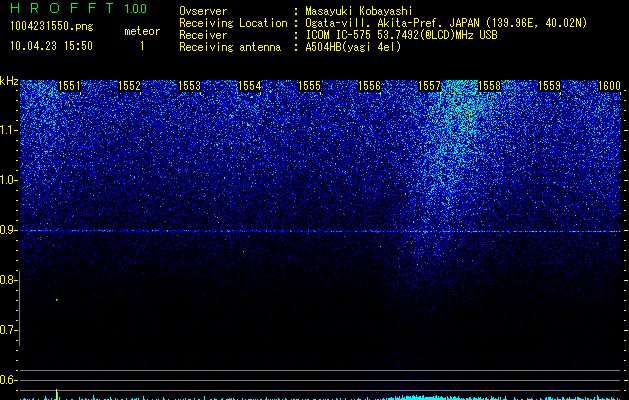The width and height of the screenshot is (629, 400).
Task: Click the 1600 time marker
Action: (x=609, y=86)
